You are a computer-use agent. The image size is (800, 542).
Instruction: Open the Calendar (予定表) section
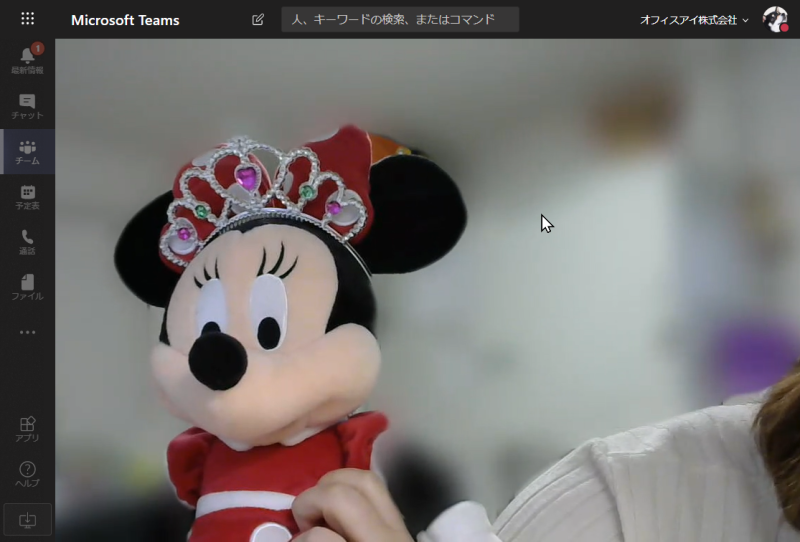pyautogui.click(x=28, y=196)
